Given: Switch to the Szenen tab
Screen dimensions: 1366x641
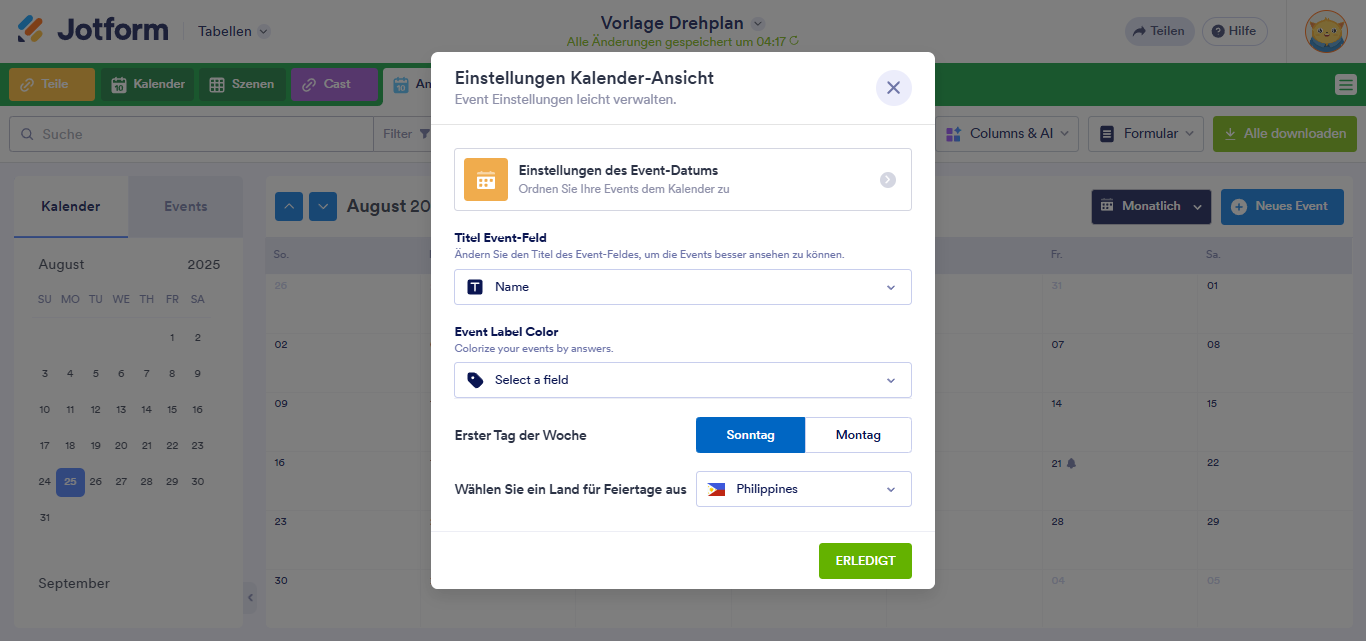Looking at the screenshot, I should [x=243, y=85].
